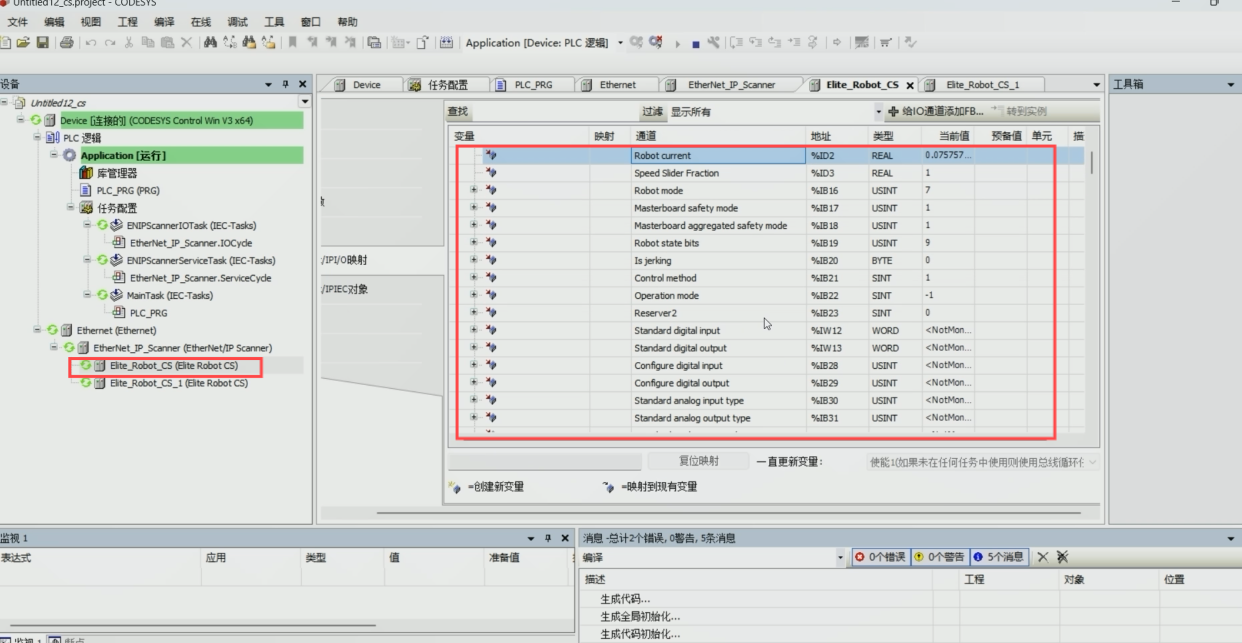Open the 在线 (Online) menu
This screenshot has width=1242, height=643.
tap(201, 22)
